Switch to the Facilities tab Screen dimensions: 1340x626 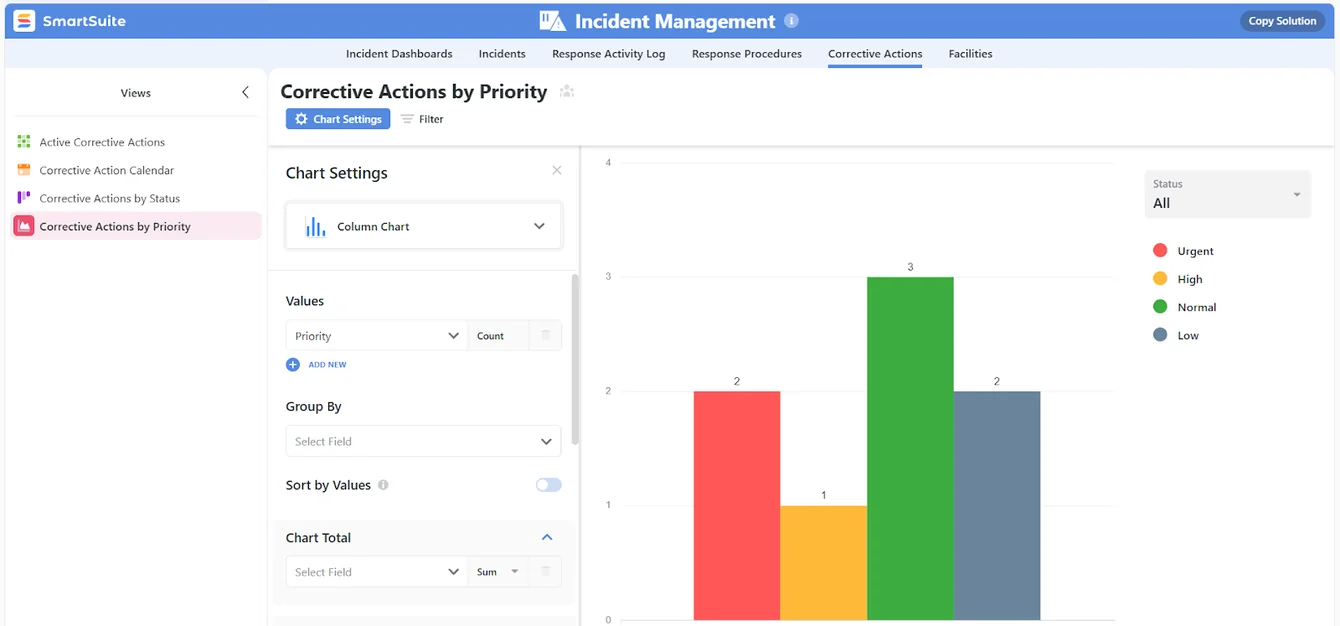click(971, 54)
